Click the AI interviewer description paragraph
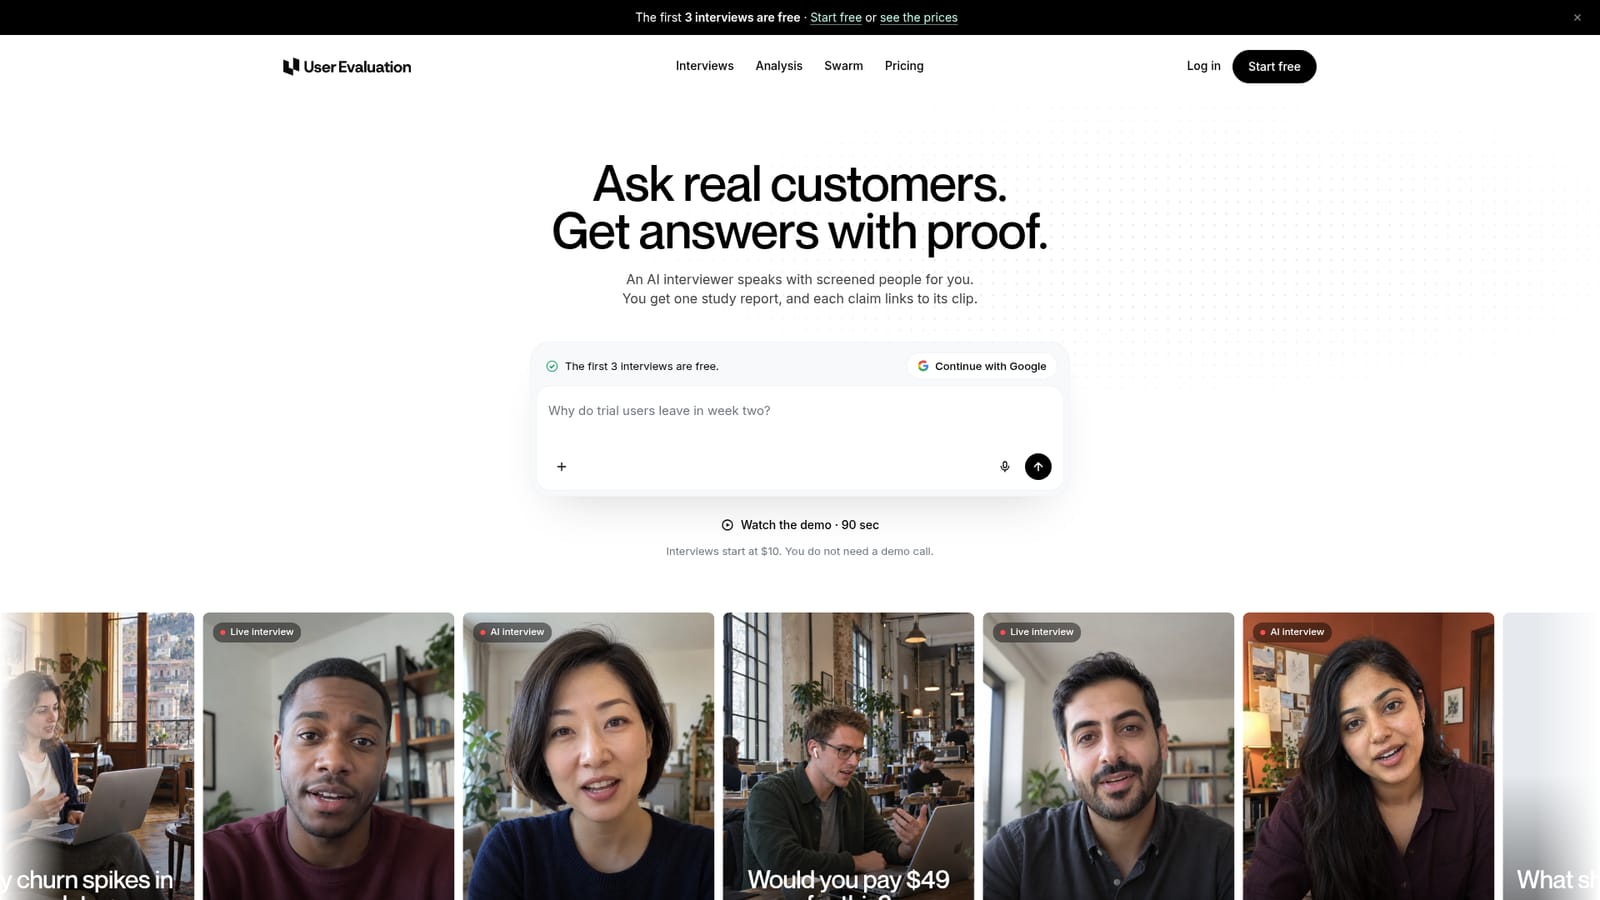Viewport: 1600px width, 900px height. [x=800, y=289]
